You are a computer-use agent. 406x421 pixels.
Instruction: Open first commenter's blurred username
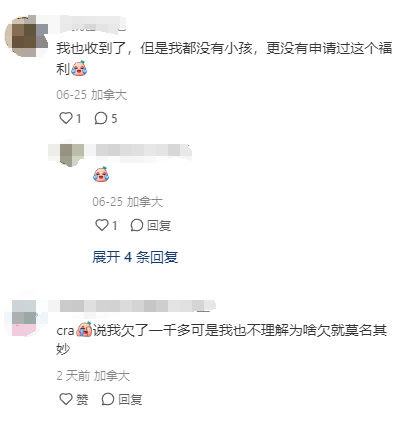(x=92, y=24)
